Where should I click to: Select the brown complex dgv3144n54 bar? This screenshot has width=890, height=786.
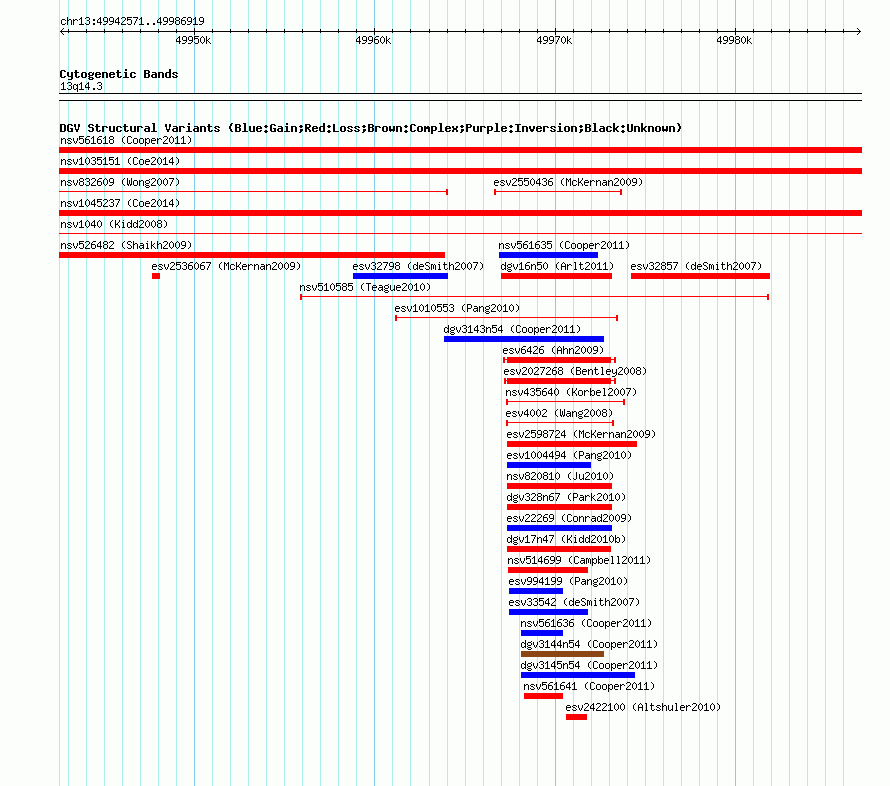tap(562, 654)
